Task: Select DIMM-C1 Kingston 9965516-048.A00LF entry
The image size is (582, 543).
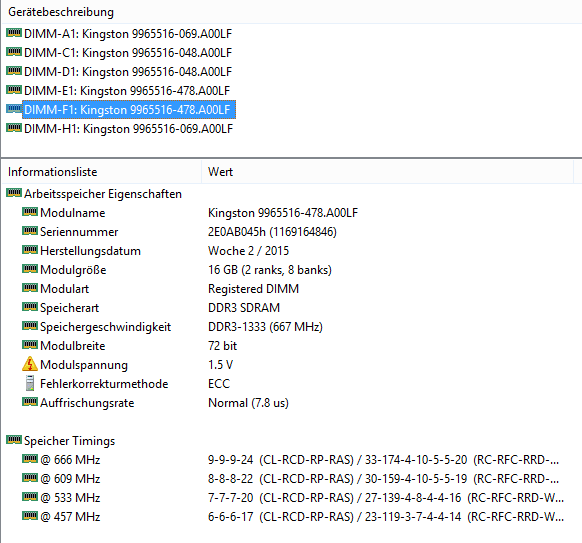Action: click(128, 53)
